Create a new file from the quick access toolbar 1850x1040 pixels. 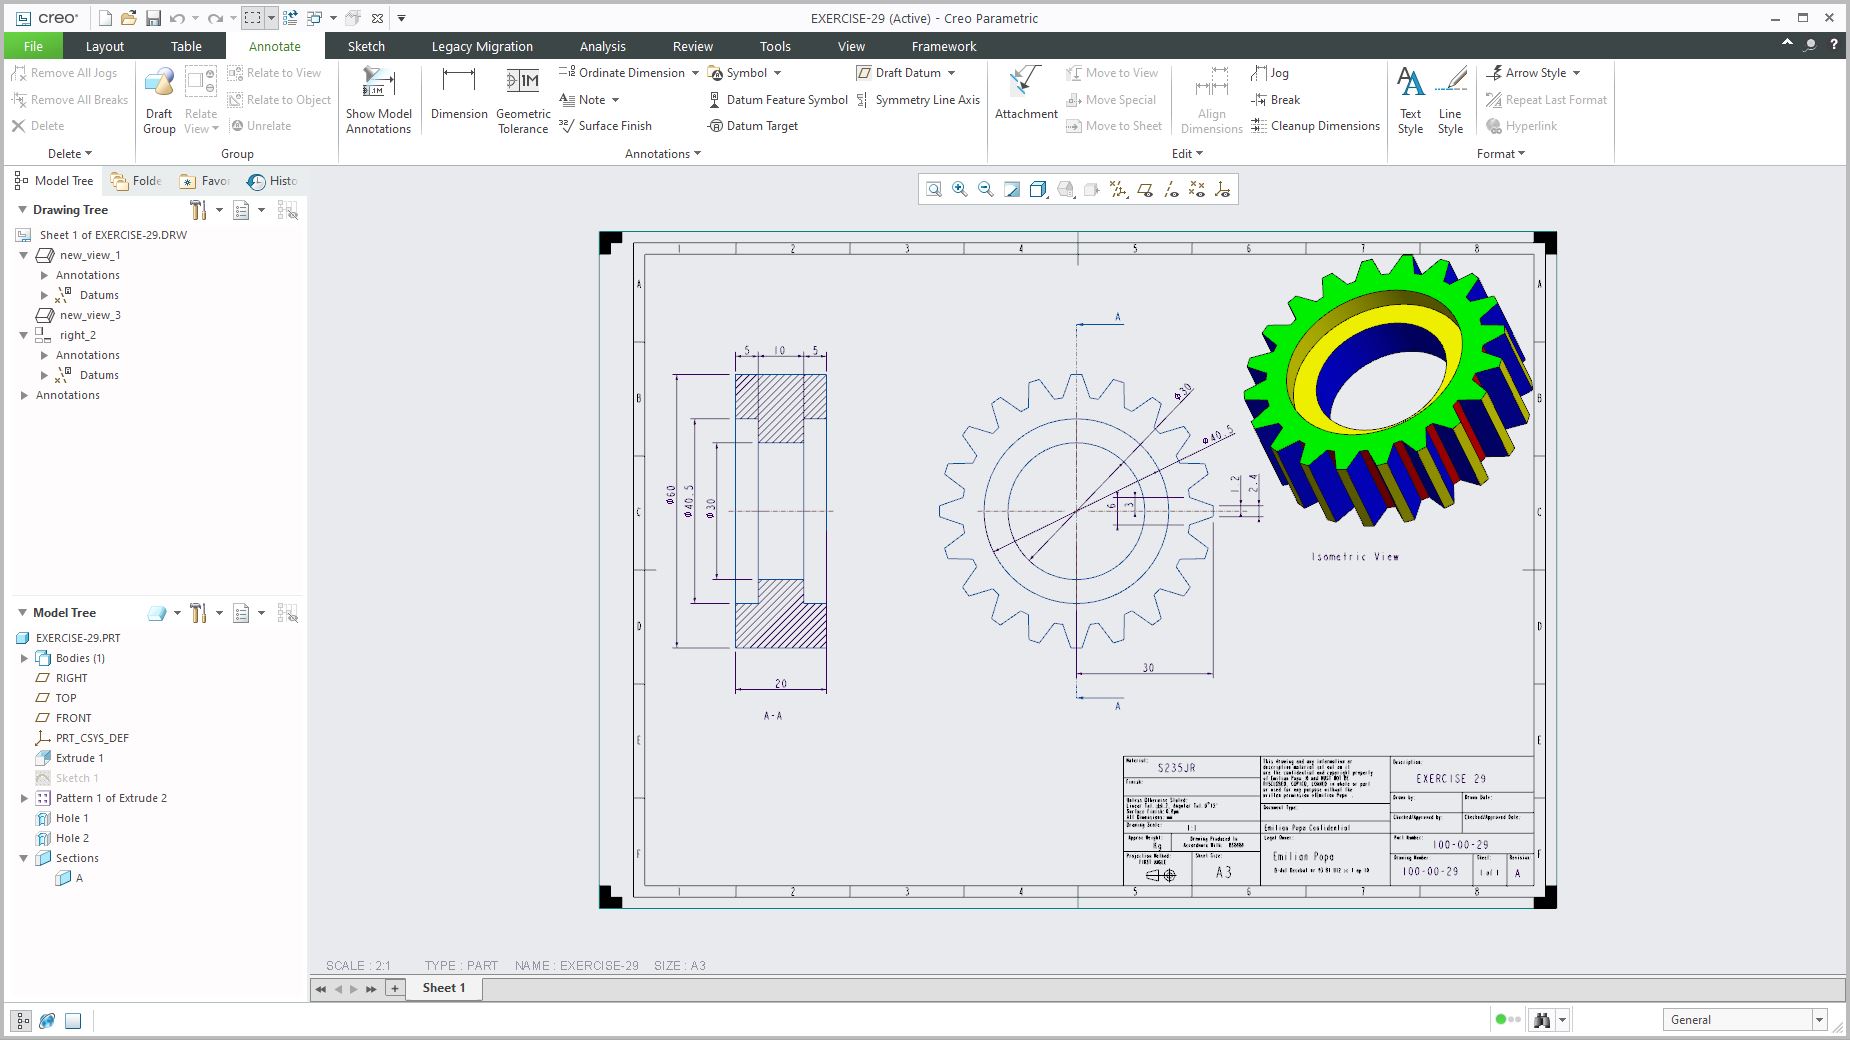(x=105, y=18)
